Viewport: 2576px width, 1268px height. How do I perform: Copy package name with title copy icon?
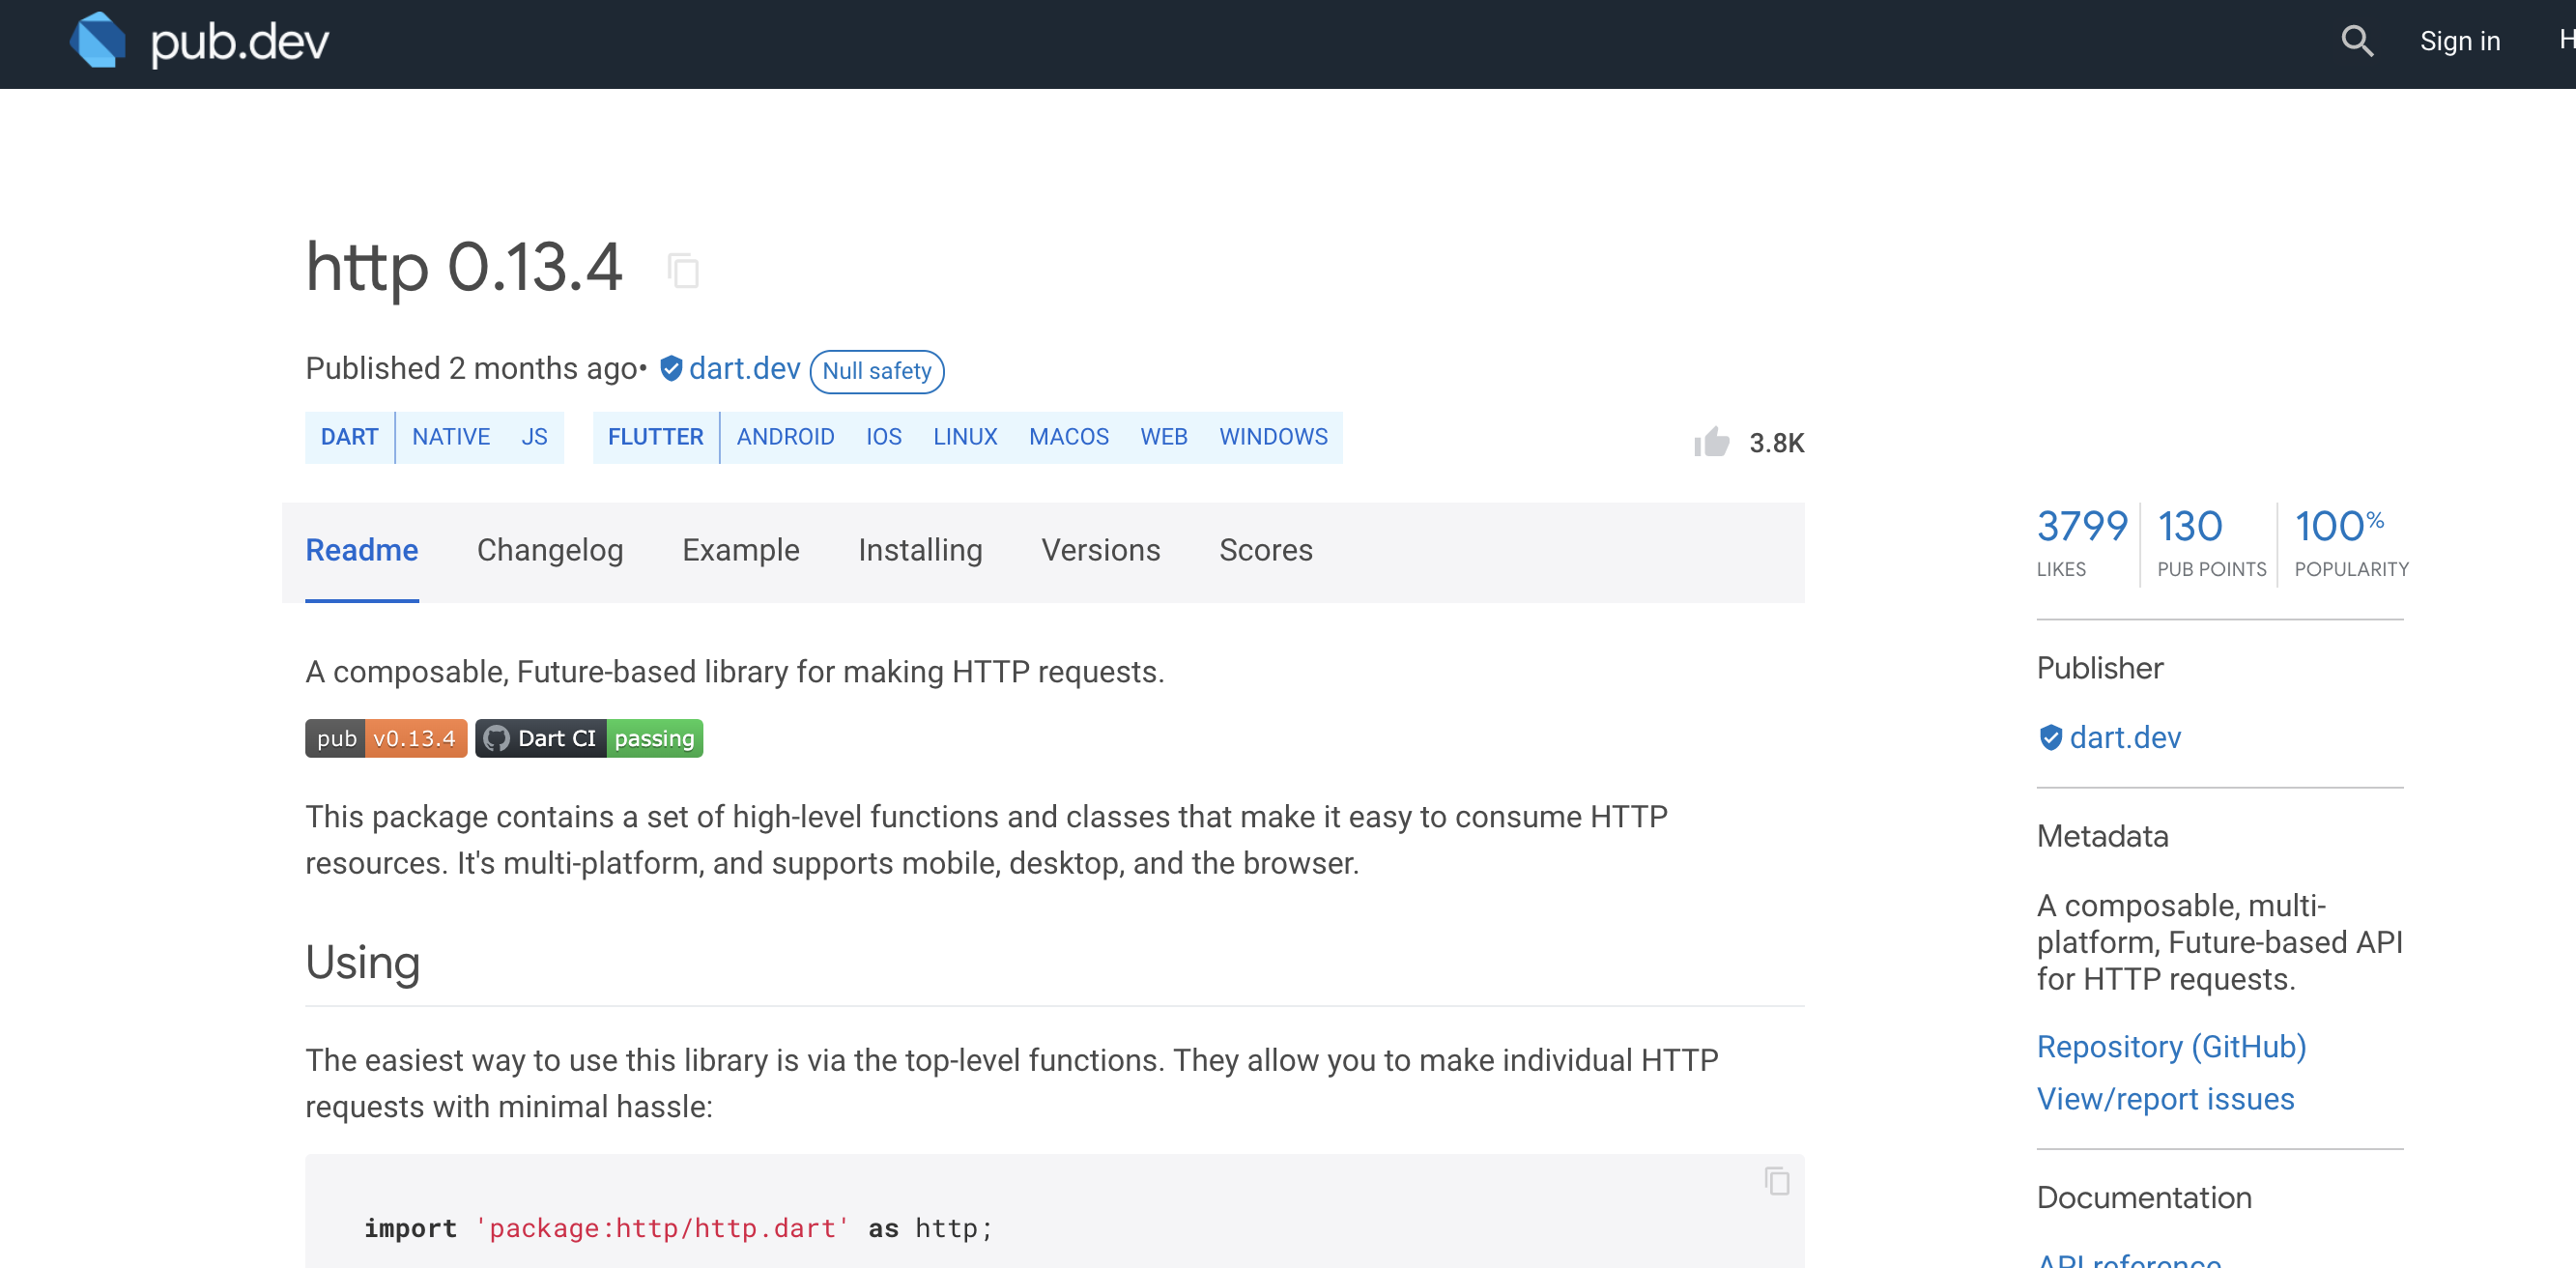tap(683, 270)
